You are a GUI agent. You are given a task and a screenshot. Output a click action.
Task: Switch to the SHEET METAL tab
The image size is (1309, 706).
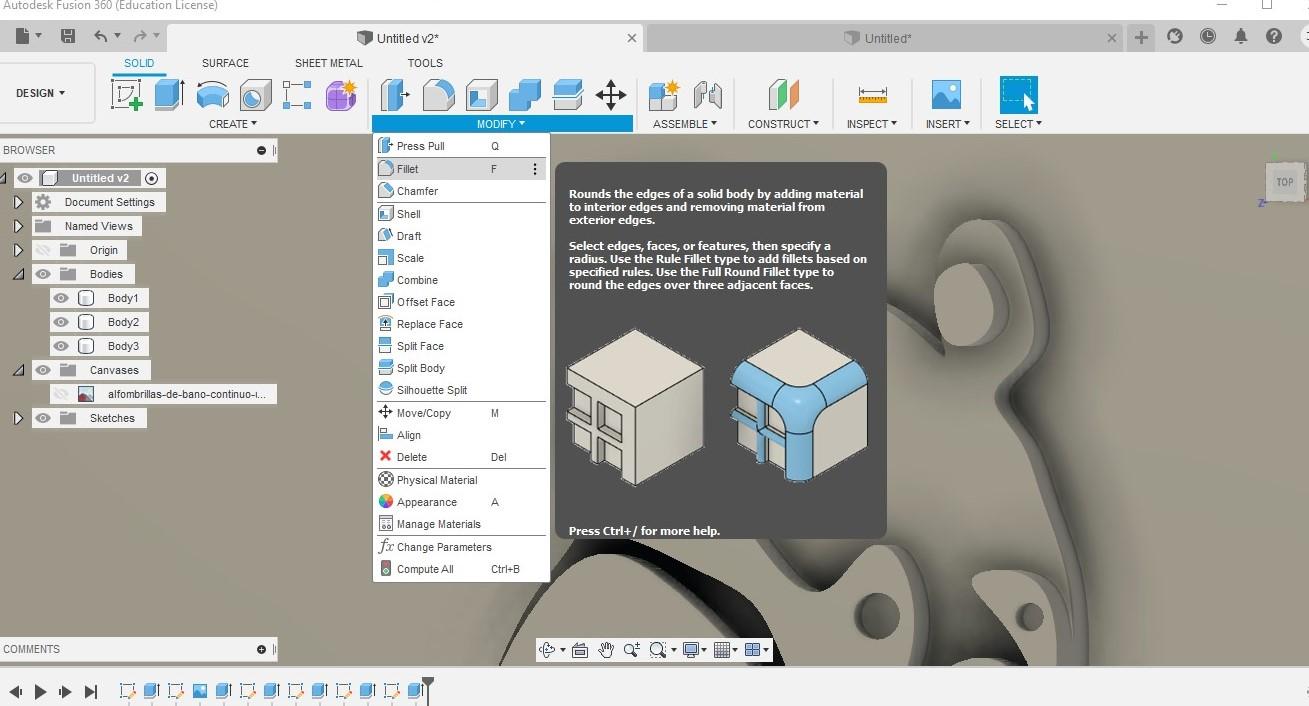coord(328,63)
